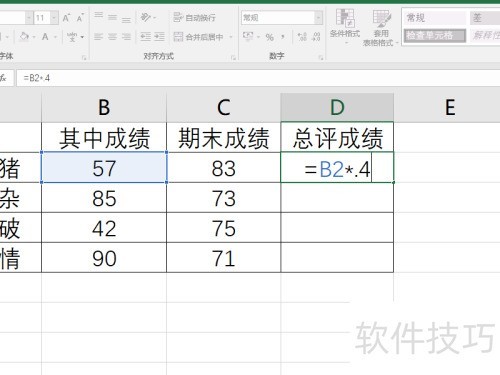500x375 pixels.
Task: Select the 解释性 (Explanatory) cell style
Action: [485, 35]
